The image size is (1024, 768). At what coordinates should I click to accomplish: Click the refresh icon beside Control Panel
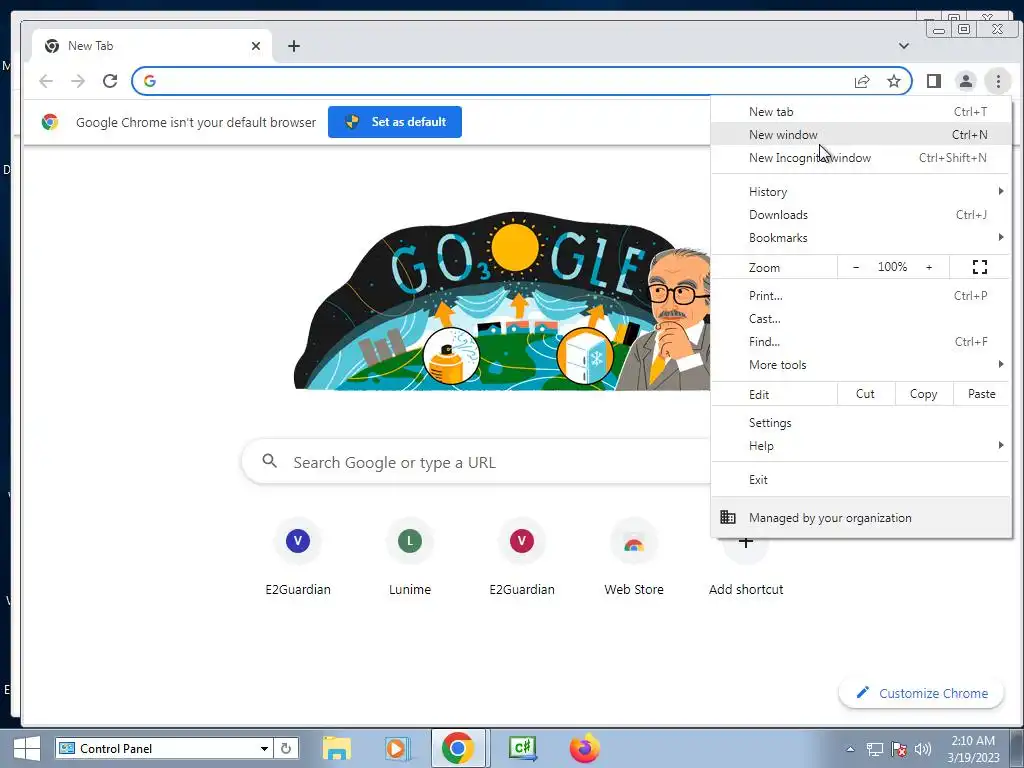click(285, 748)
